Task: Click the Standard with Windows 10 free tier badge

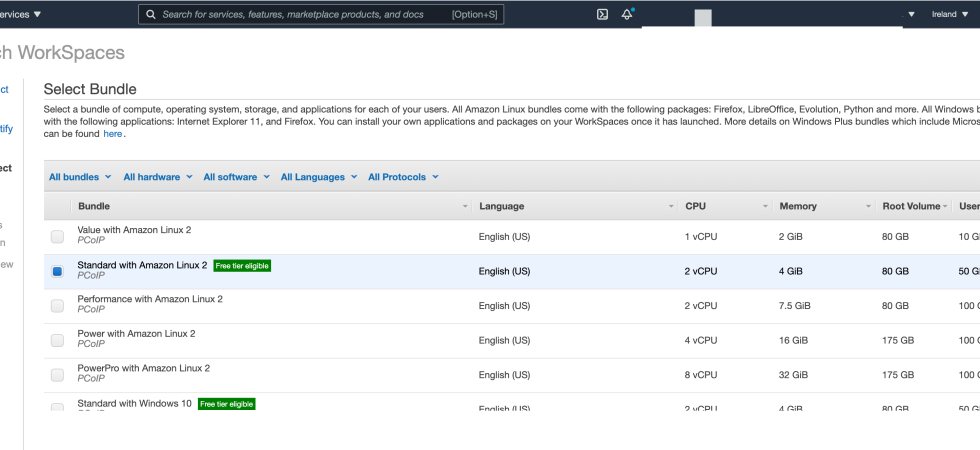Action: [227, 404]
